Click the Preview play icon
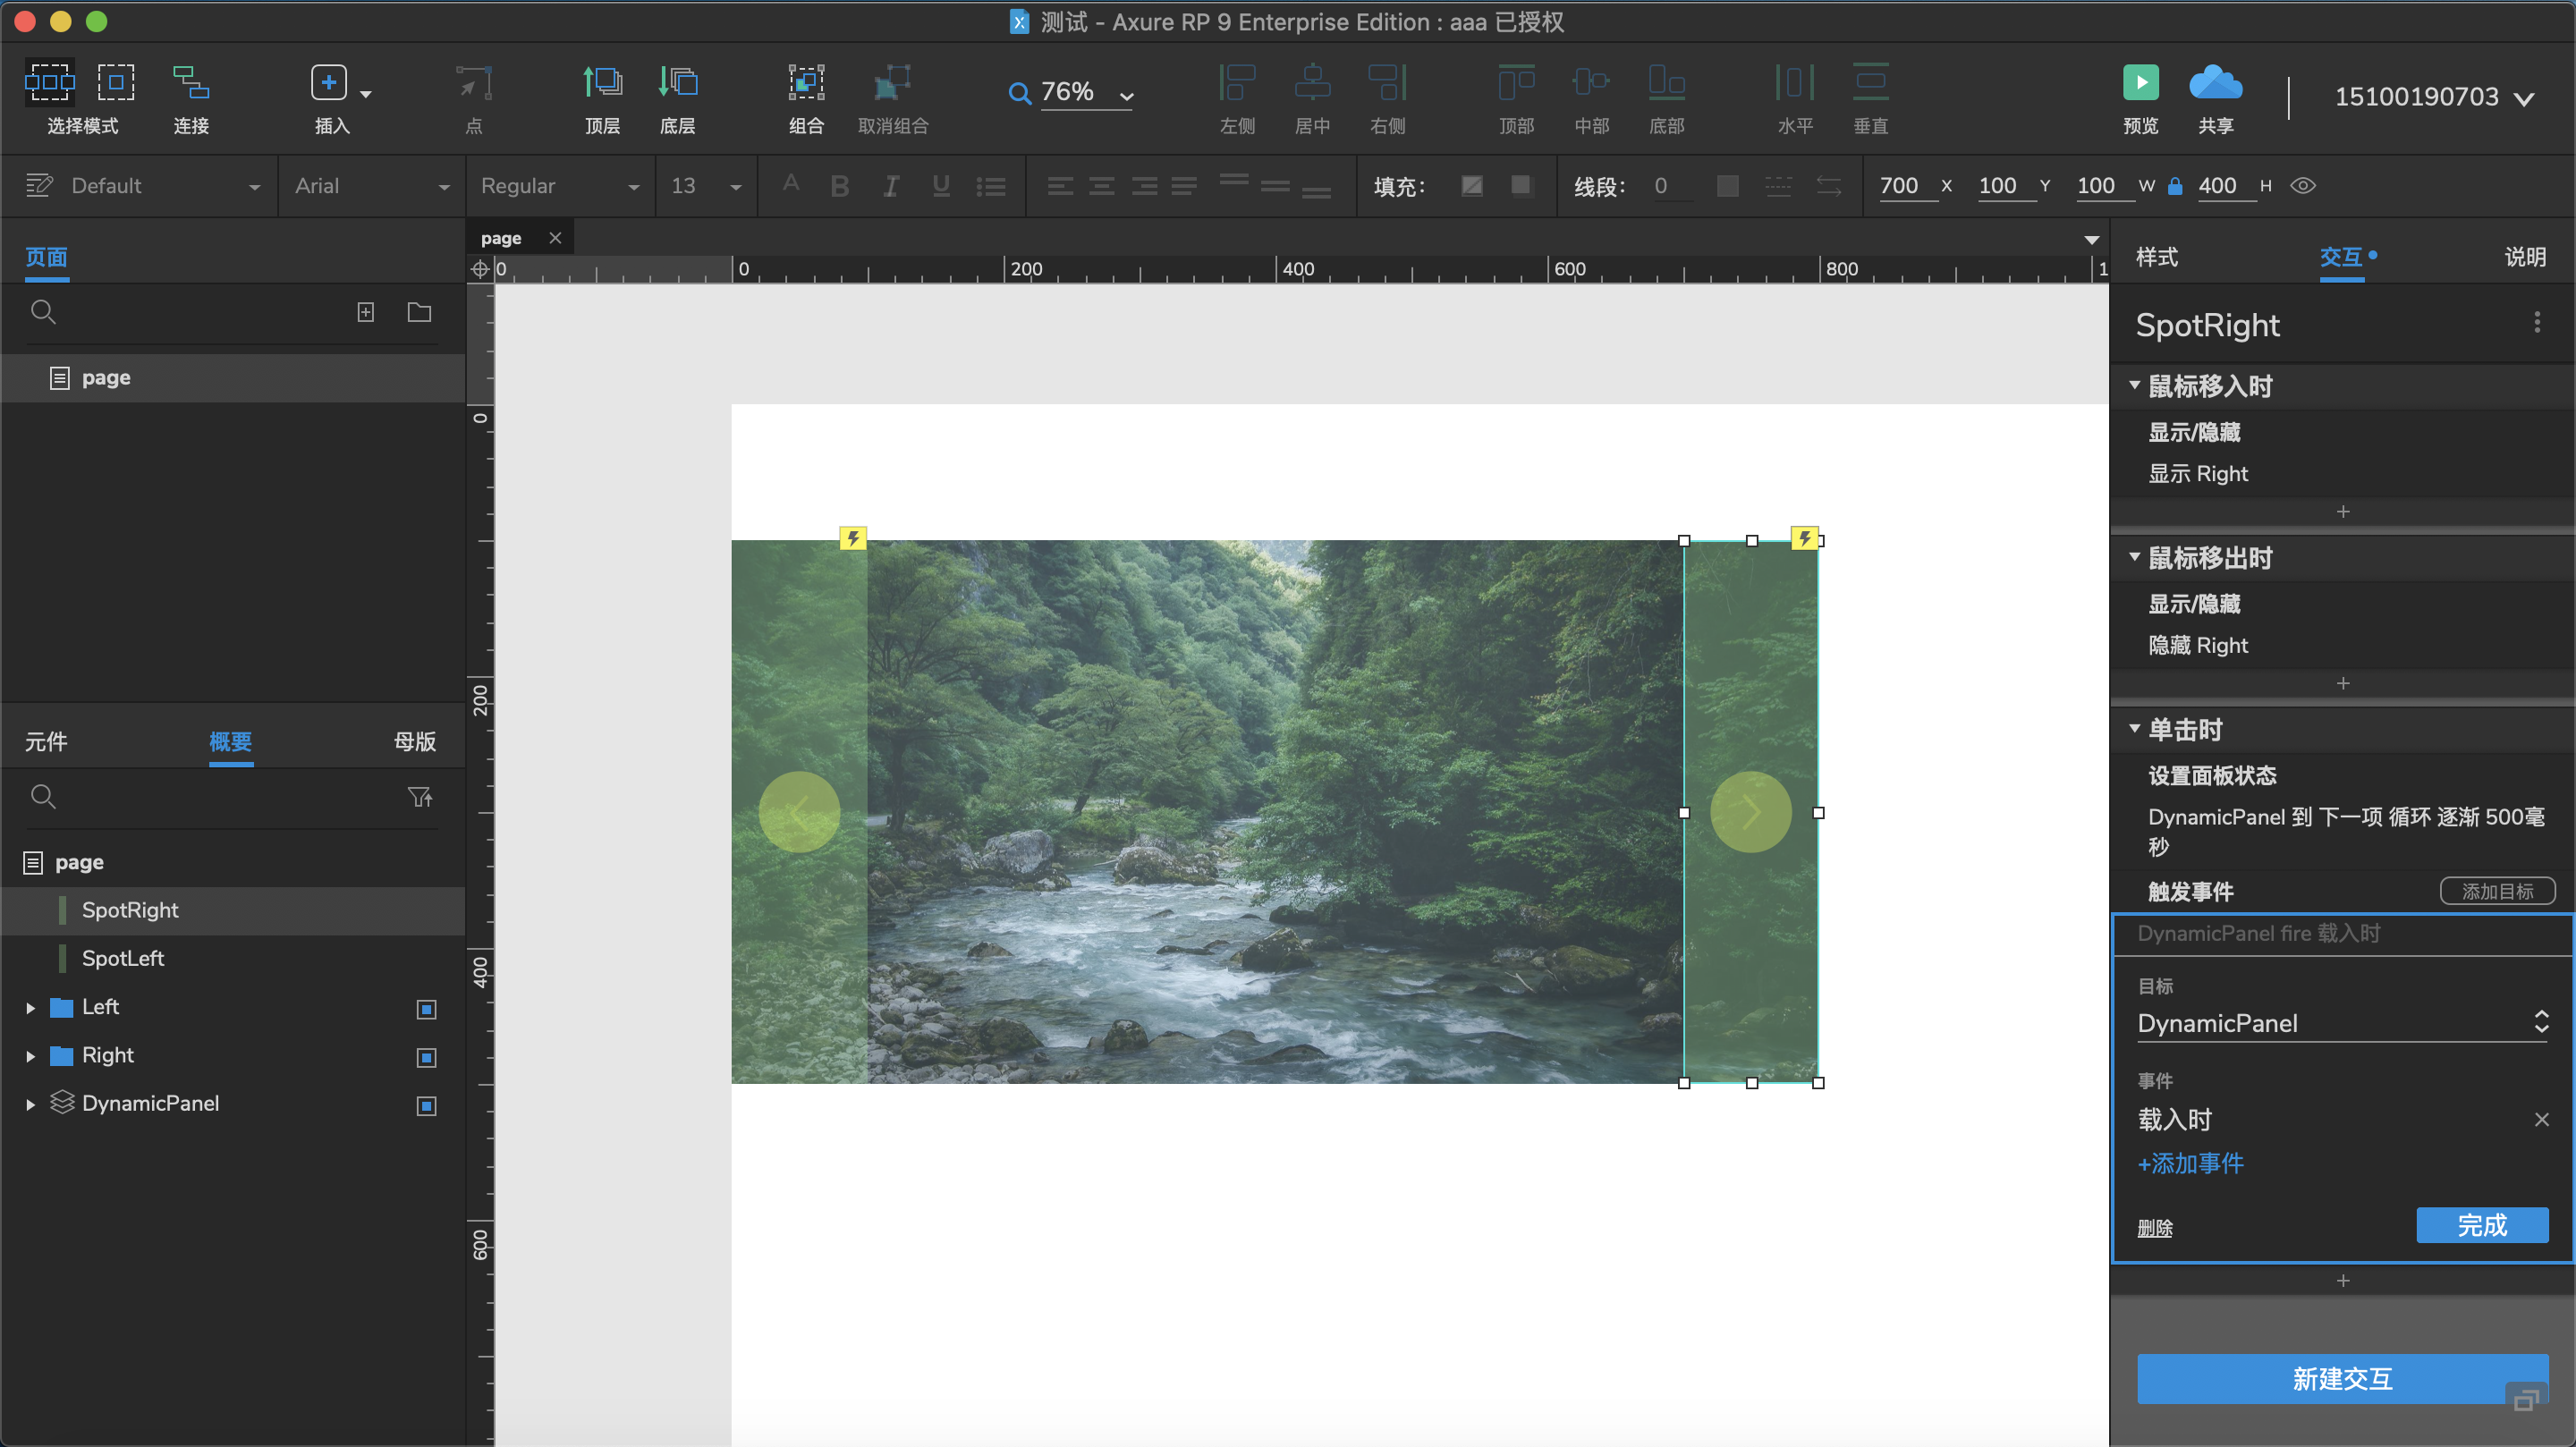Image resolution: width=2576 pixels, height=1447 pixels. [x=2140, y=83]
